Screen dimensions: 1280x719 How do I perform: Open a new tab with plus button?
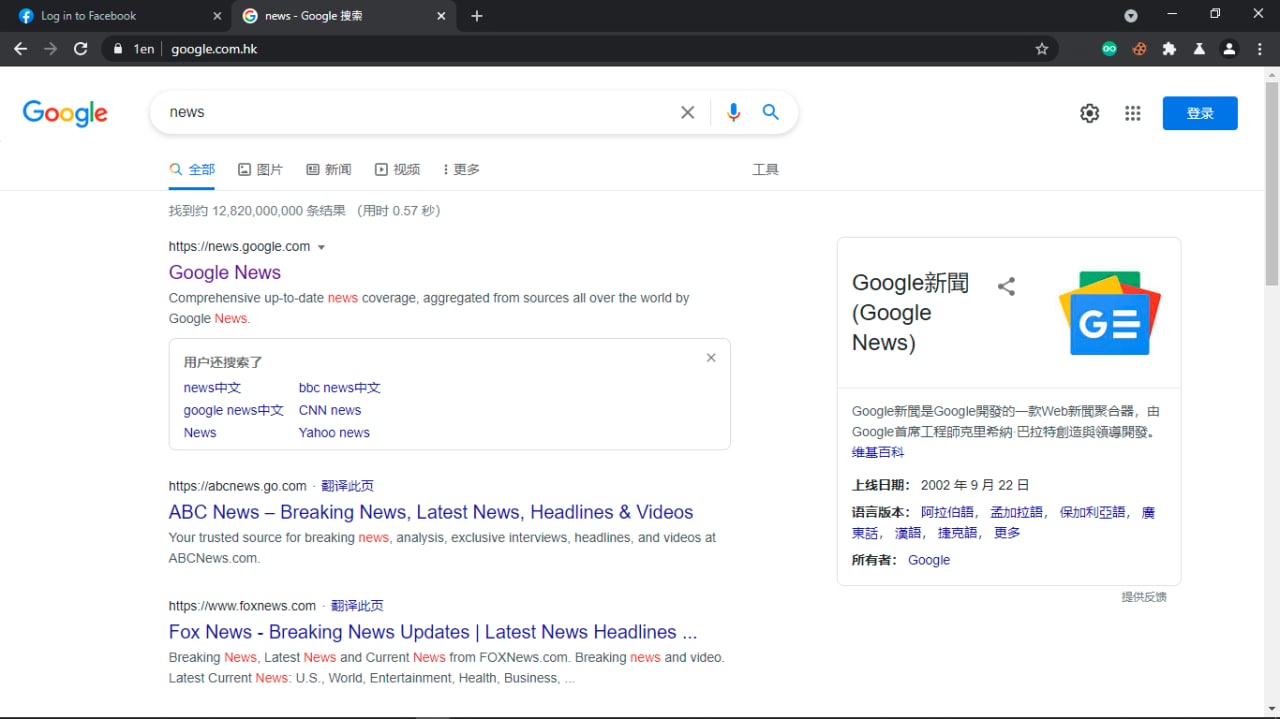(x=477, y=16)
